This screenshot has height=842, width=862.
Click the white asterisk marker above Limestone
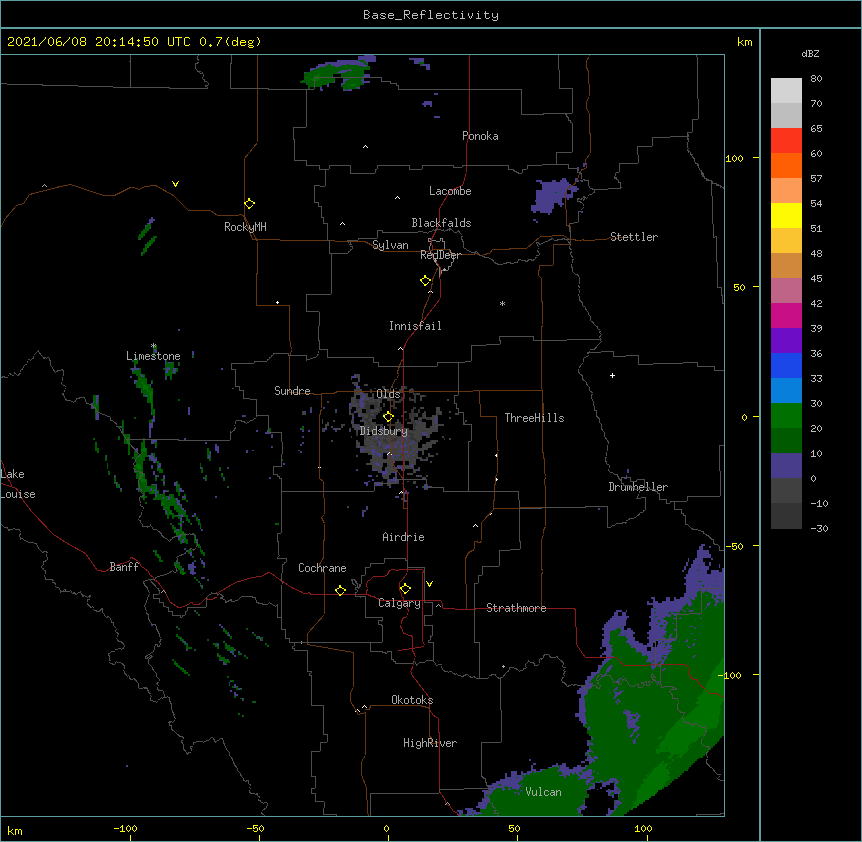pyautogui.click(x=154, y=346)
